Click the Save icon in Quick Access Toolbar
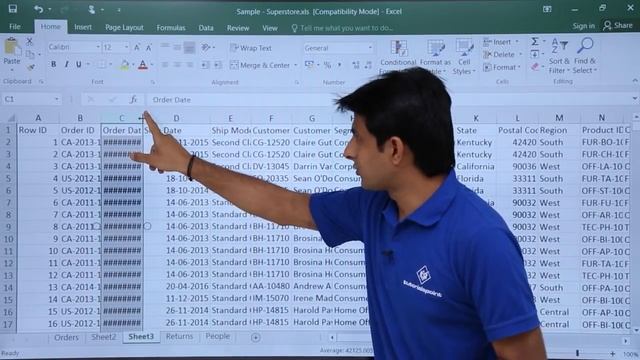The width and height of the screenshot is (640, 360). click(13, 9)
